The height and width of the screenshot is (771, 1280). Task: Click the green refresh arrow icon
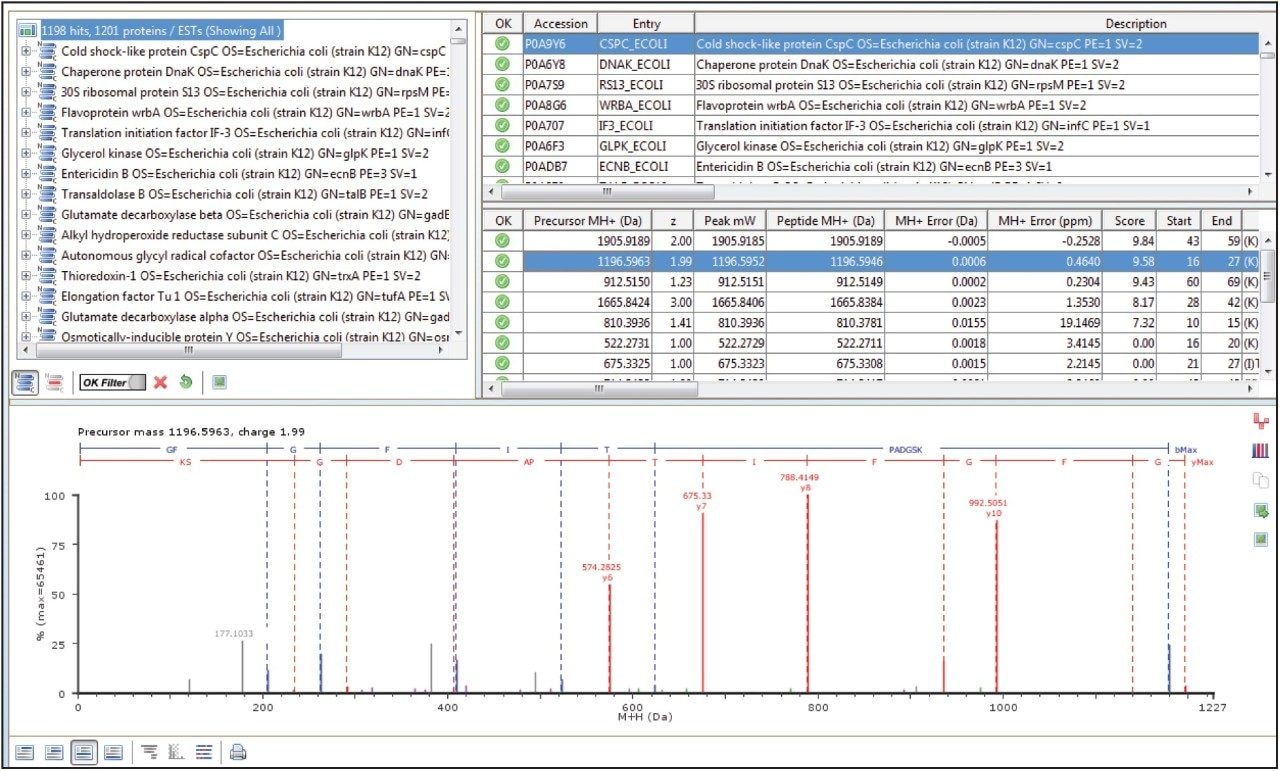[185, 382]
